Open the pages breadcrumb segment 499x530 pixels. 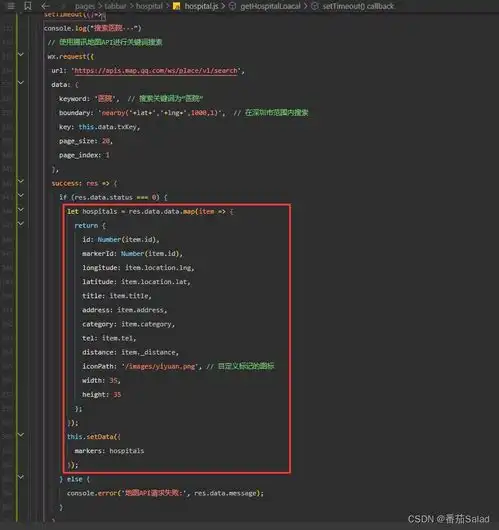(85, 6)
